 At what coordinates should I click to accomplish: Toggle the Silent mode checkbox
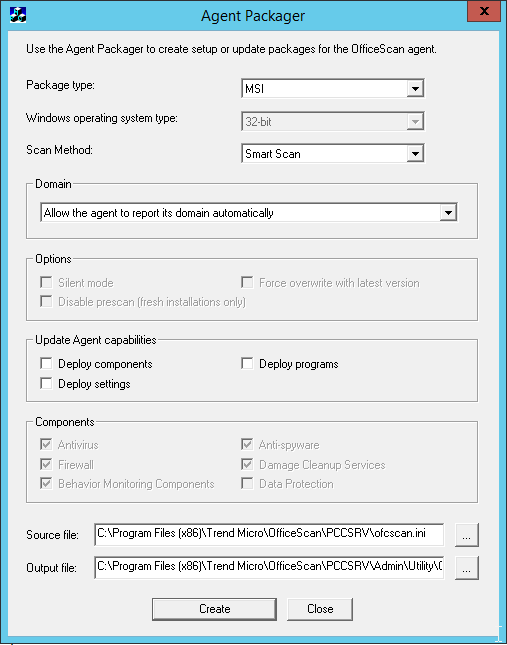point(46,283)
